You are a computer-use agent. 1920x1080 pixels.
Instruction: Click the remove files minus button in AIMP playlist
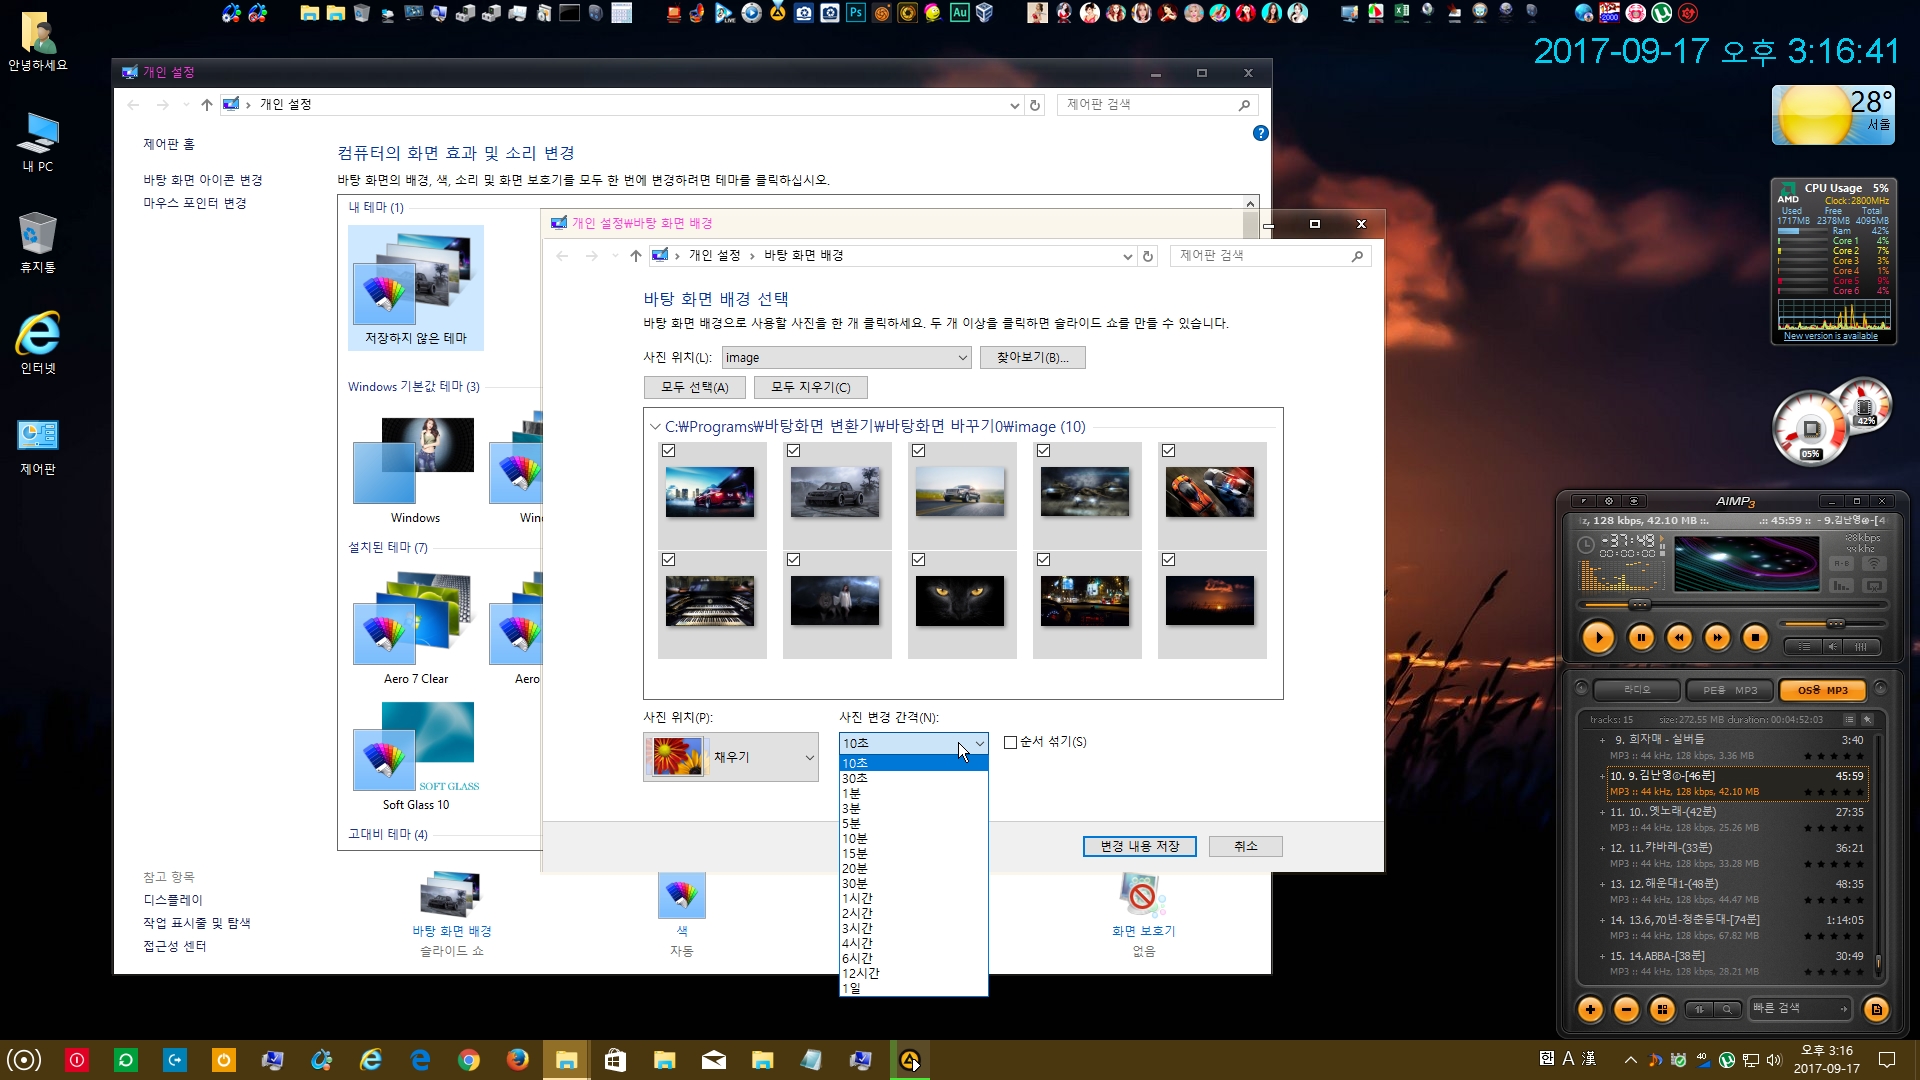[1626, 1009]
